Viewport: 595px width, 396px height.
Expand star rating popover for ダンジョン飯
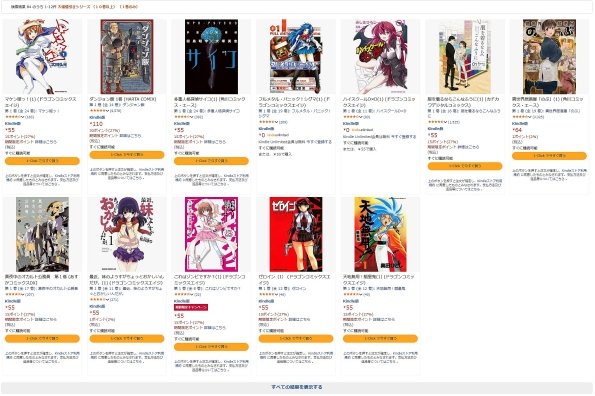(108, 111)
